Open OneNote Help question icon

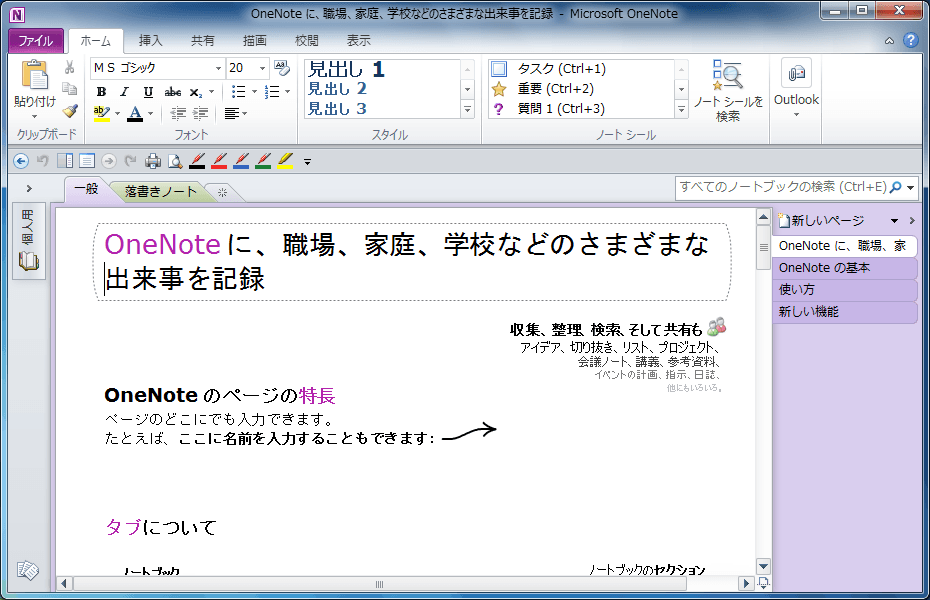[x=910, y=40]
